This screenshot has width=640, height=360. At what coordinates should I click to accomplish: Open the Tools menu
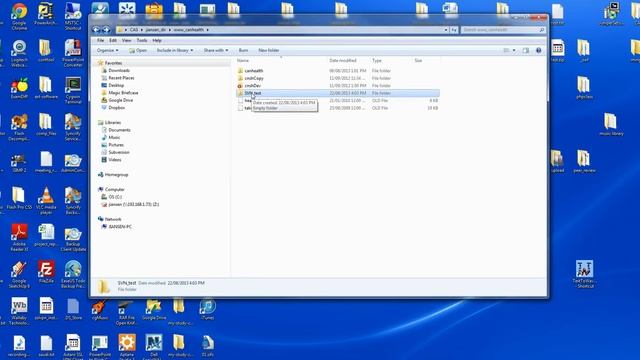(142, 40)
